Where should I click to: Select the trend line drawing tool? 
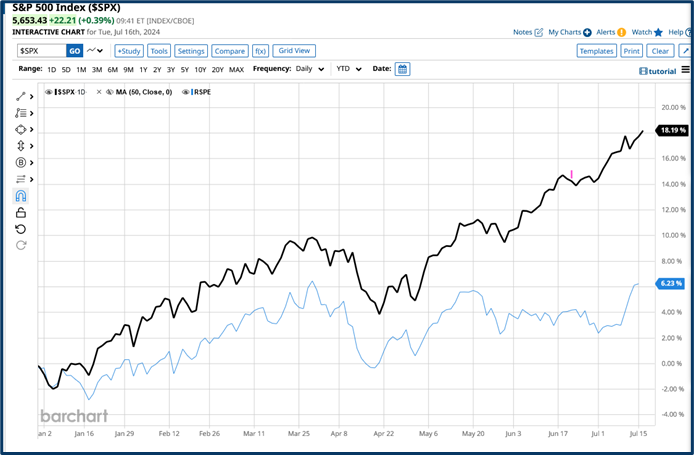point(21,96)
